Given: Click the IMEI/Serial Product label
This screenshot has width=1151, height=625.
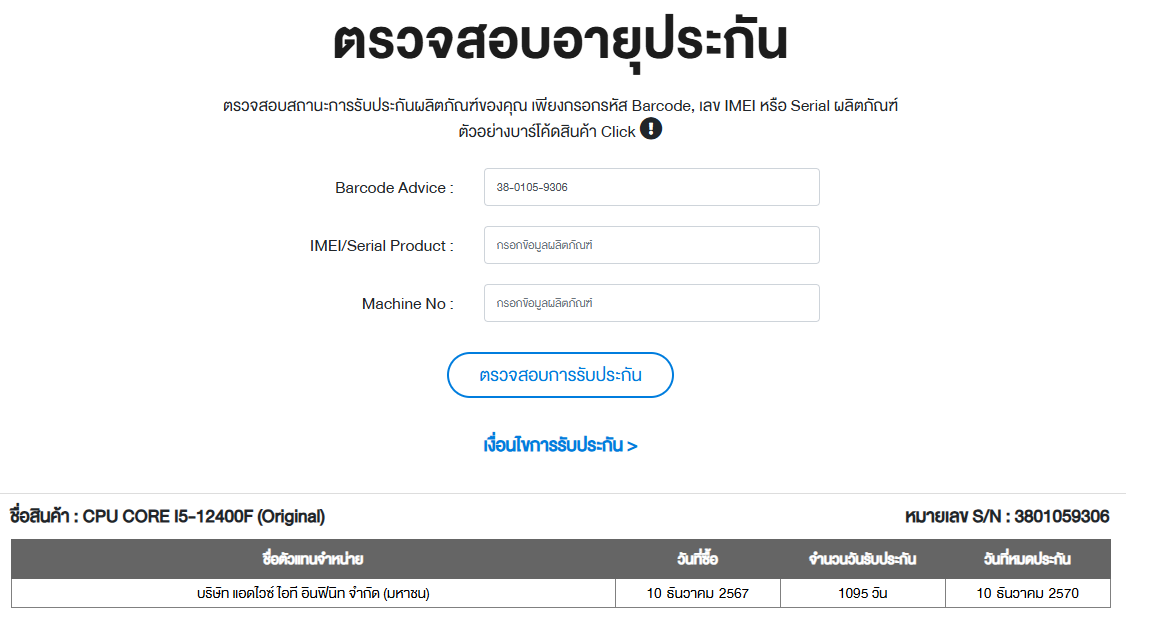Looking at the screenshot, I should tap(381, 246).
